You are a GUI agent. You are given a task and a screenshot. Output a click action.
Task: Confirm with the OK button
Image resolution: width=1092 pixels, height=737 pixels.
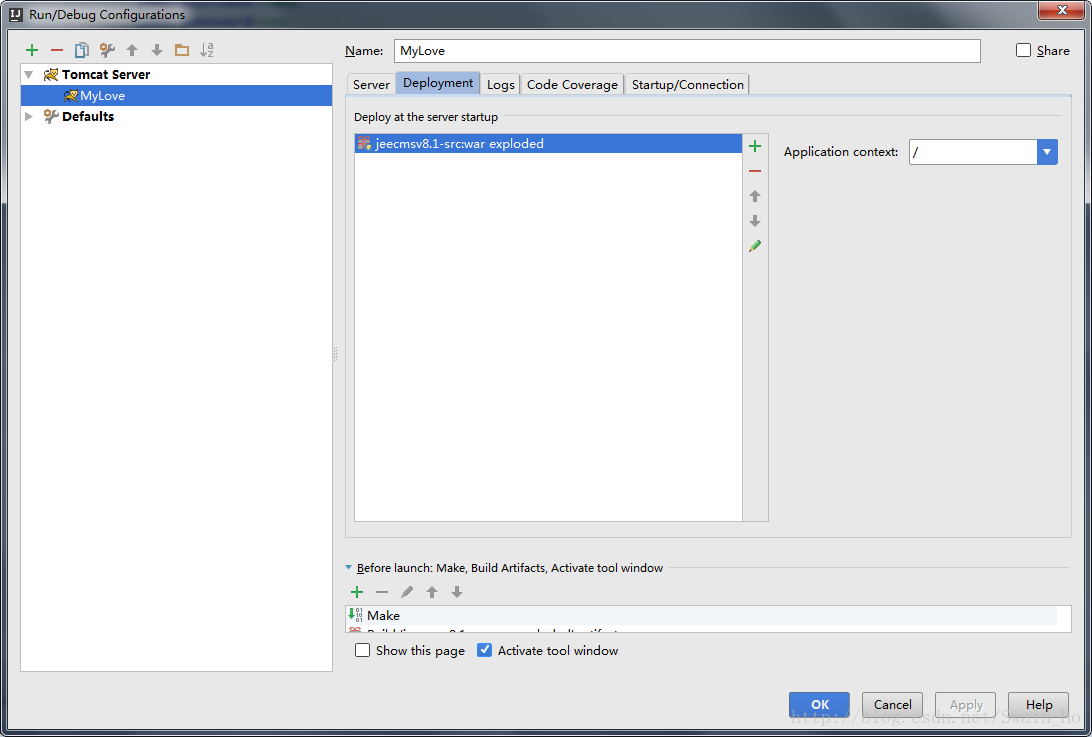point(820,704)
